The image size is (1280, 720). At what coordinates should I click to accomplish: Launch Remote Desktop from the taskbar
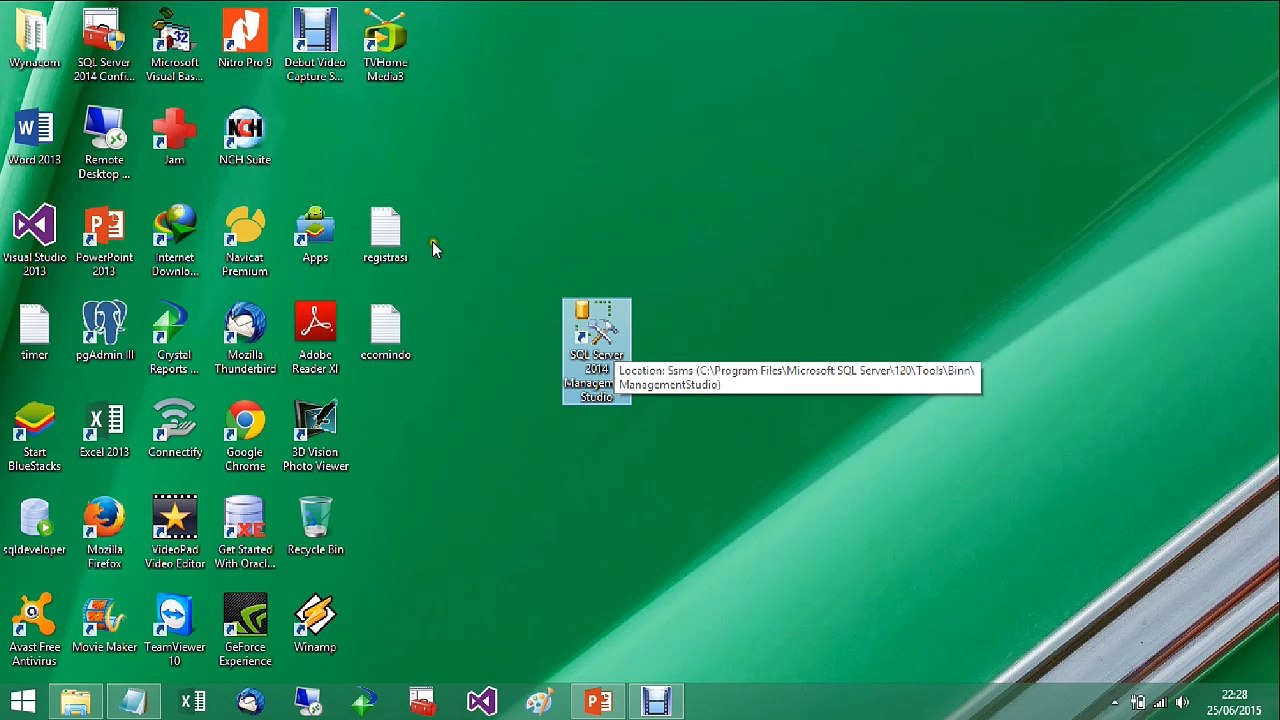pos(308,701)
